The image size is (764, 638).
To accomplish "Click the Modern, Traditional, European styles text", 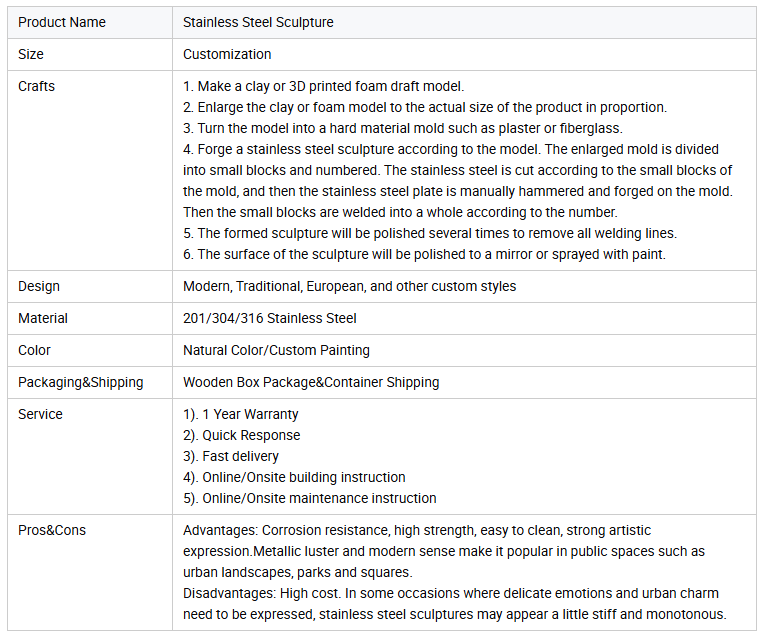I will click(x=349, y=286).
